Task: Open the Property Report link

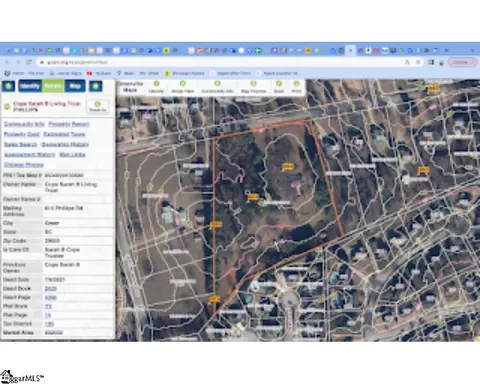Action: [x=69, y=124]
